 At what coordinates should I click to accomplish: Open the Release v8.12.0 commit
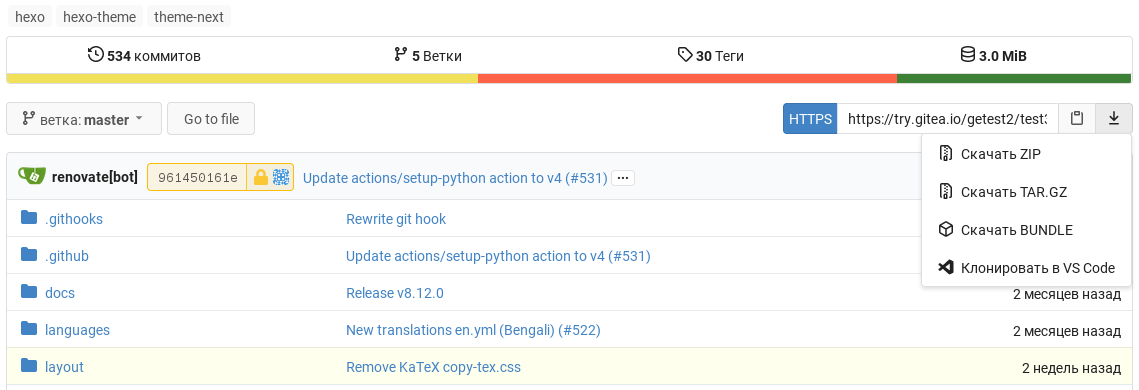394,293
